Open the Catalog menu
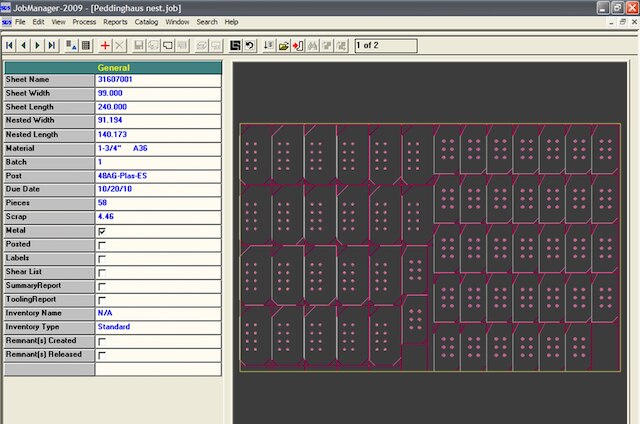The width and height of the screenshot is (640, 424). click(x=146, y=21)
